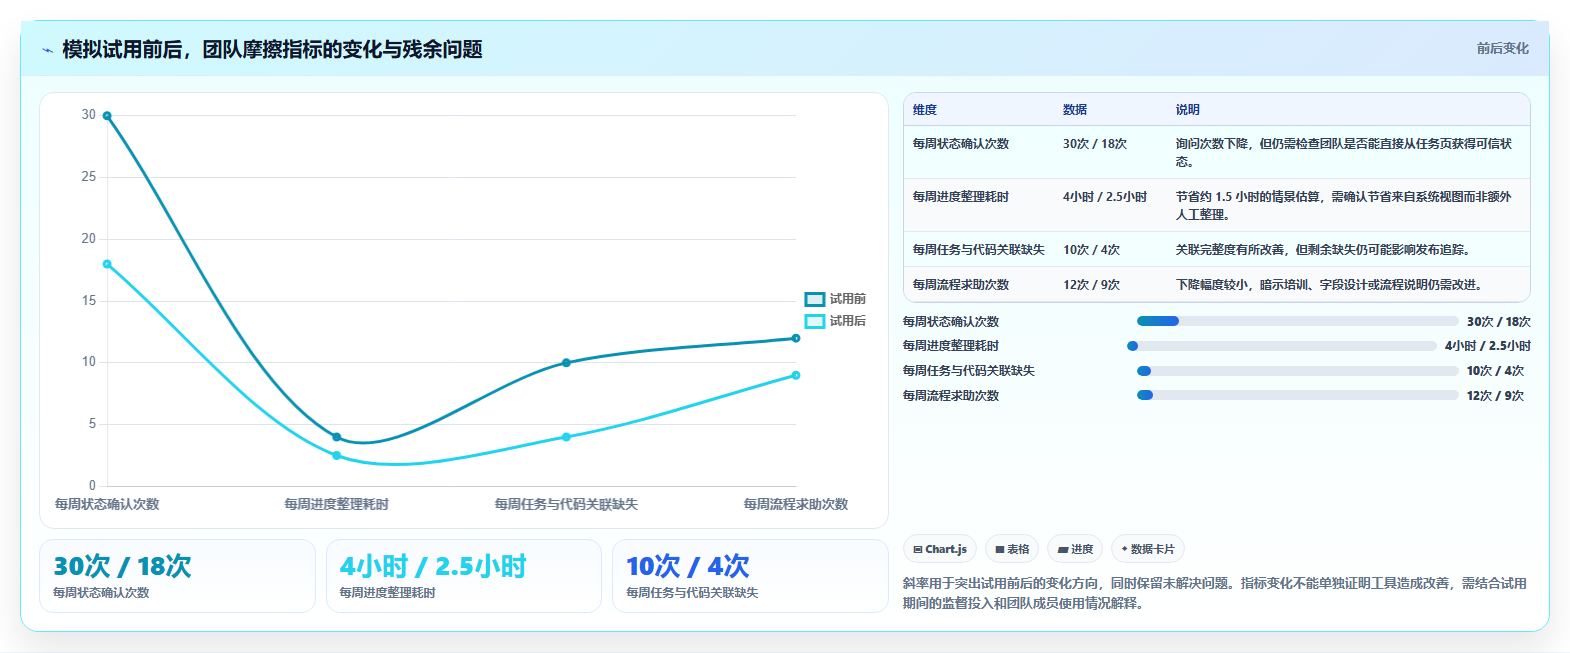Click the footnote paragraph starting 斜率用于突出

click(1215, 593)
